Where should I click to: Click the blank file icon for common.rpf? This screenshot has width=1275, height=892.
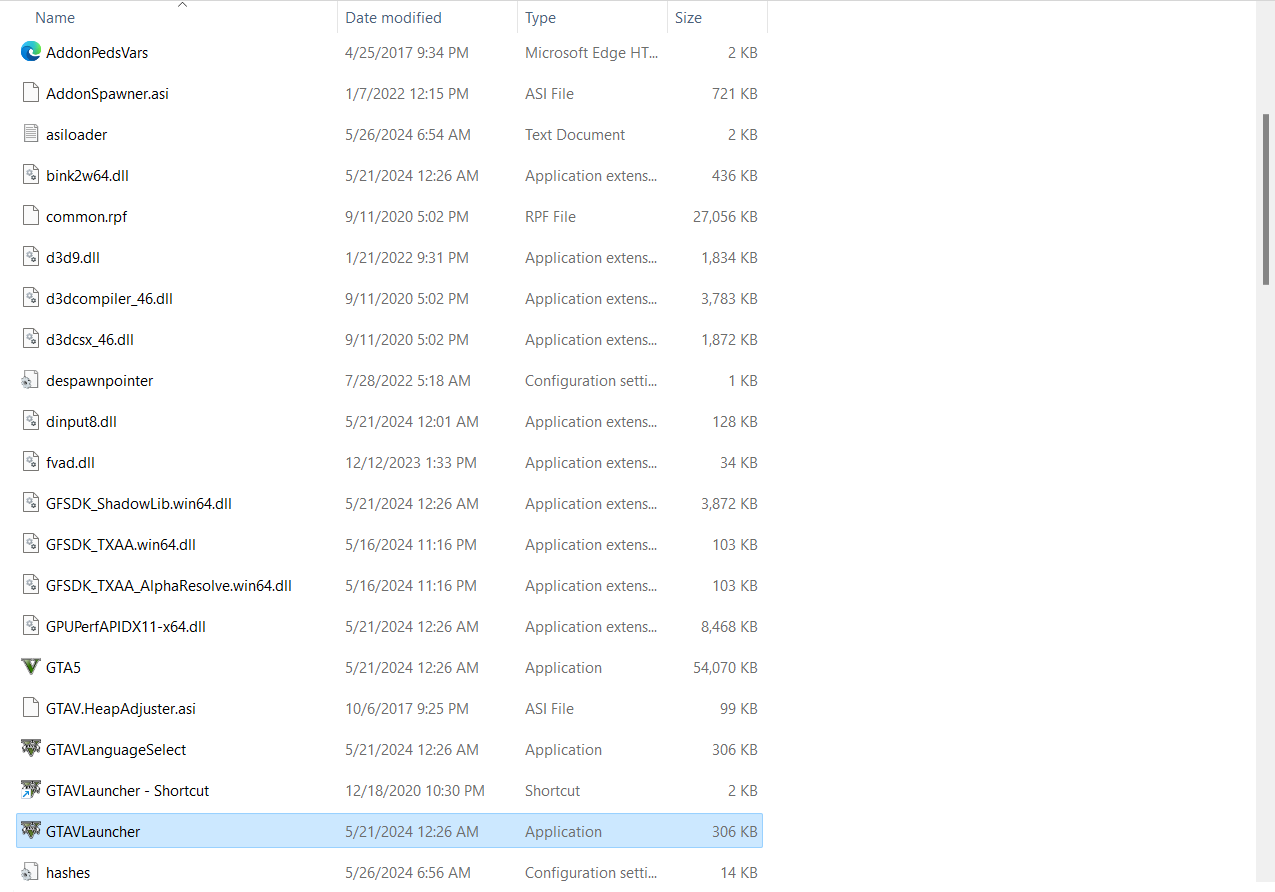[31, 216]
